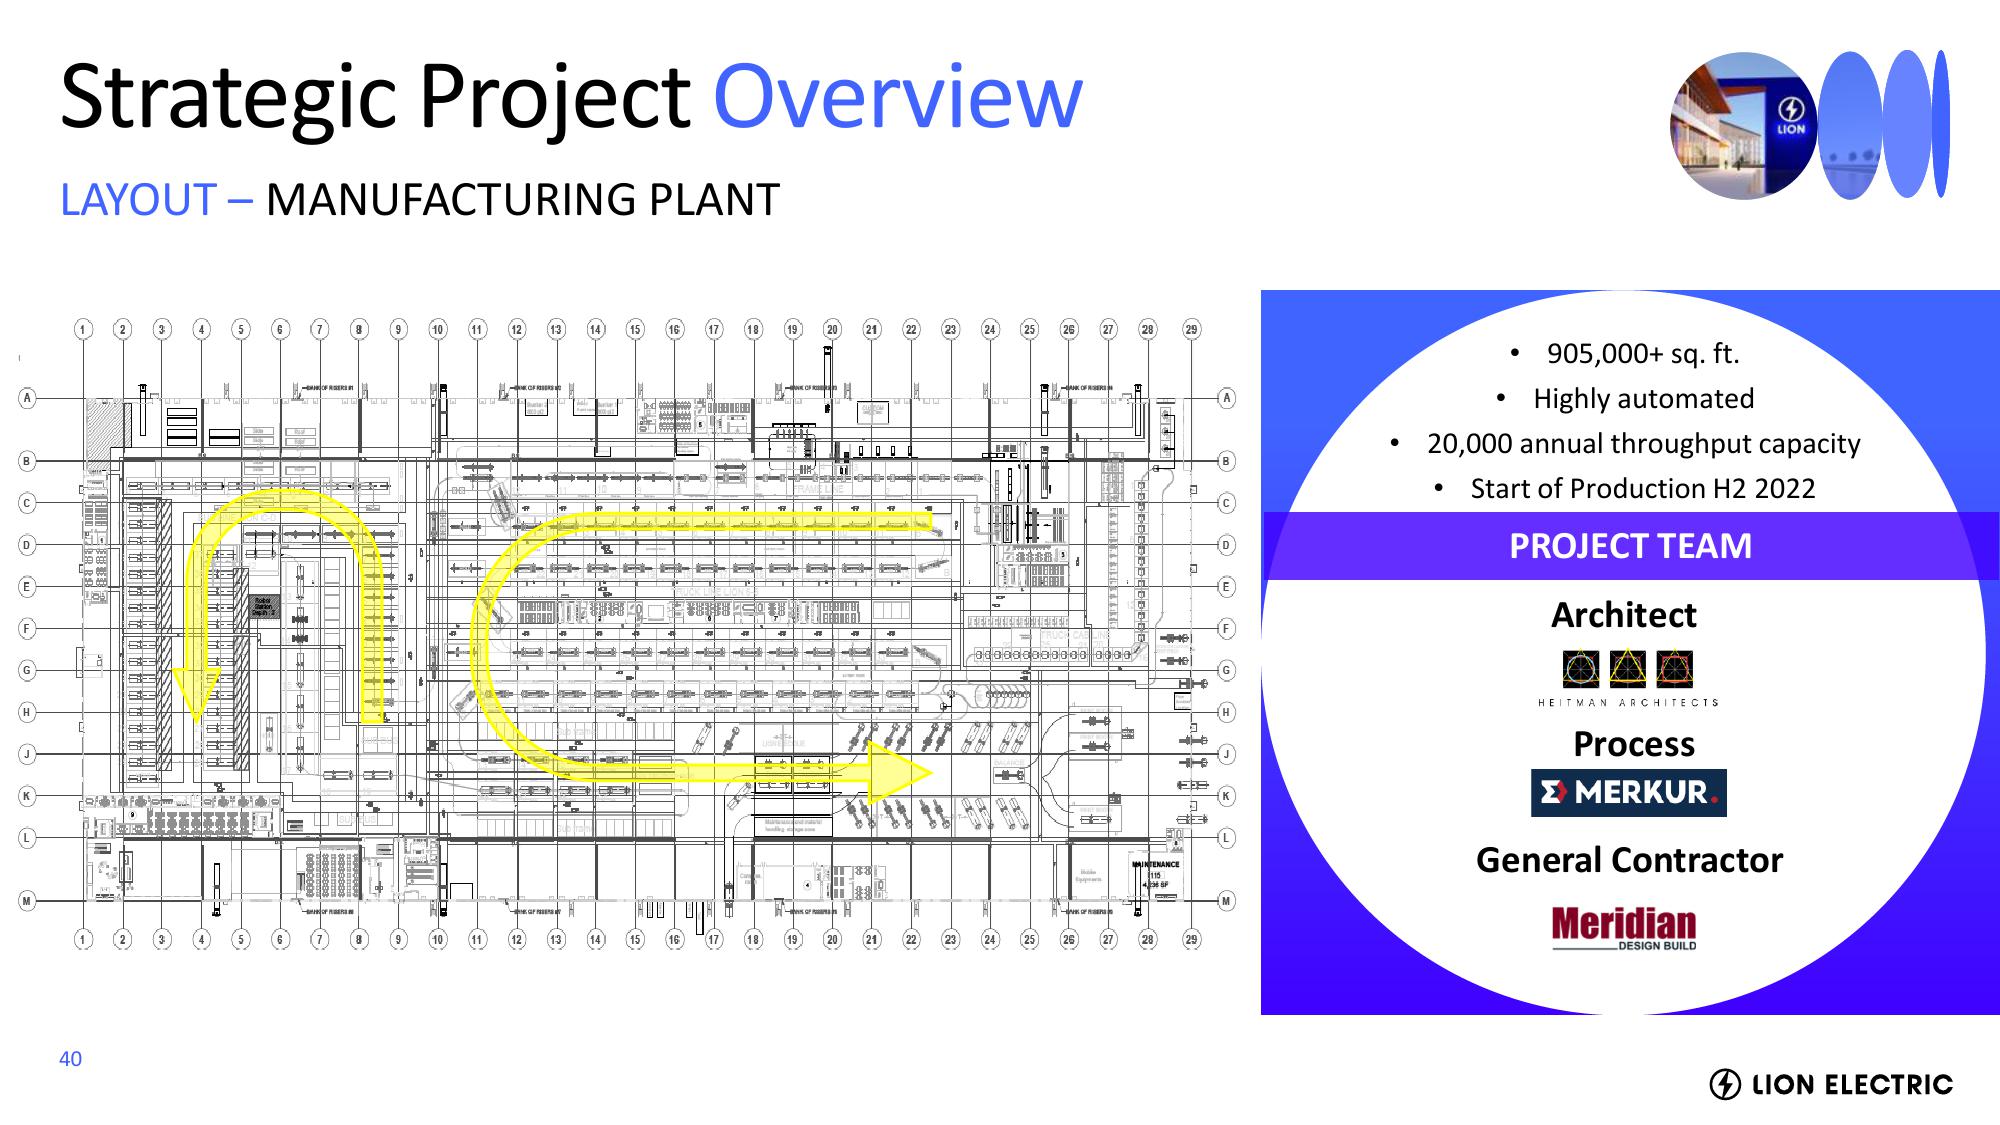The width and height of the screenshot is (2000, 1125).
Task: Click the Heitman Architects logo
Action: point(1628,679)
